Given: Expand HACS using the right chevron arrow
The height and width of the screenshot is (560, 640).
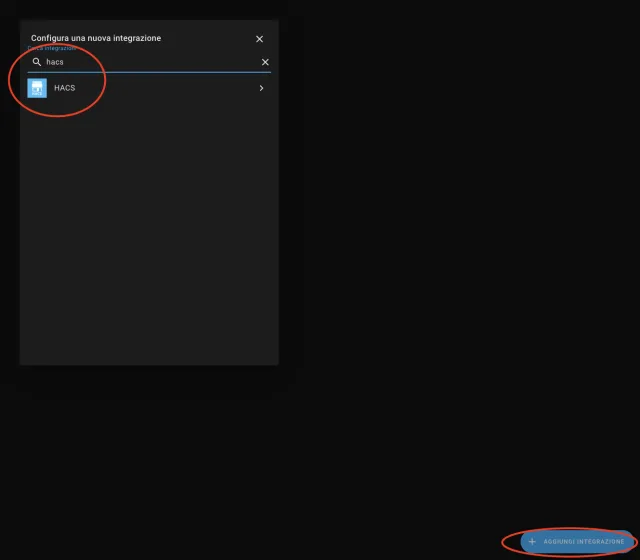Looking at the screenshot, I should [x=261, y=88].
